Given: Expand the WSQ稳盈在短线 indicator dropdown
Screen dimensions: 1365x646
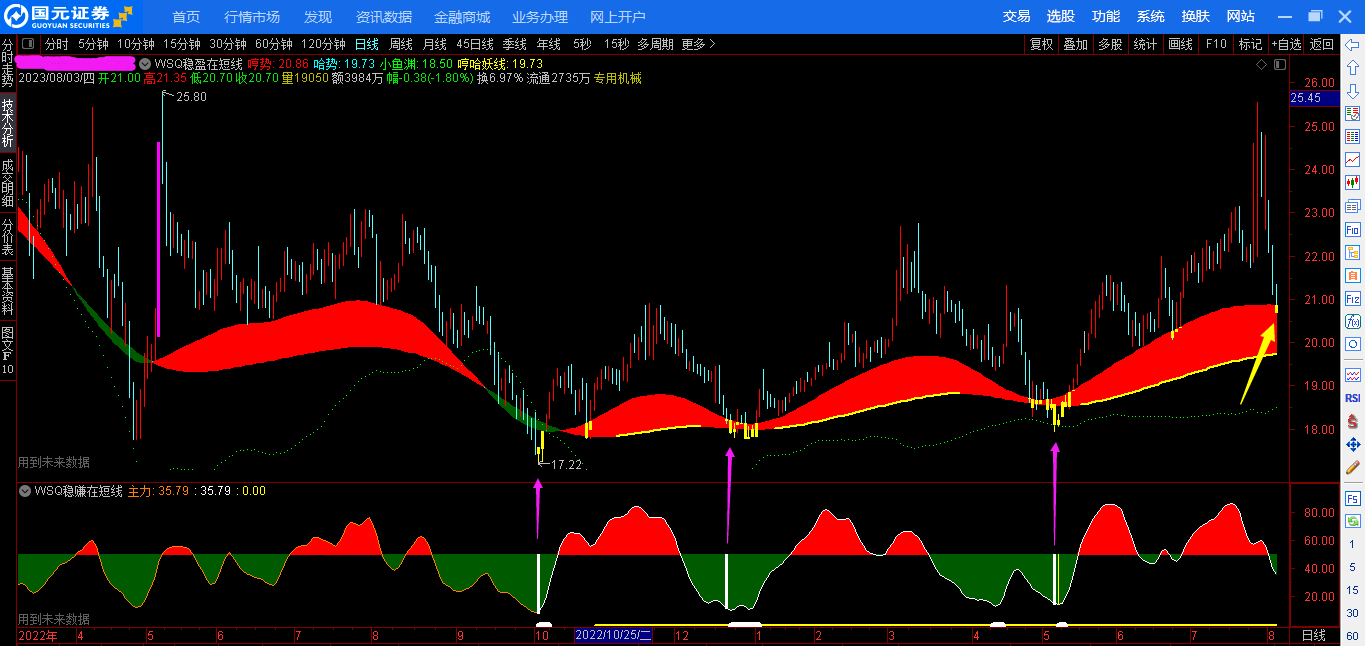Looking at the screenshot, I should coord(147,63).
